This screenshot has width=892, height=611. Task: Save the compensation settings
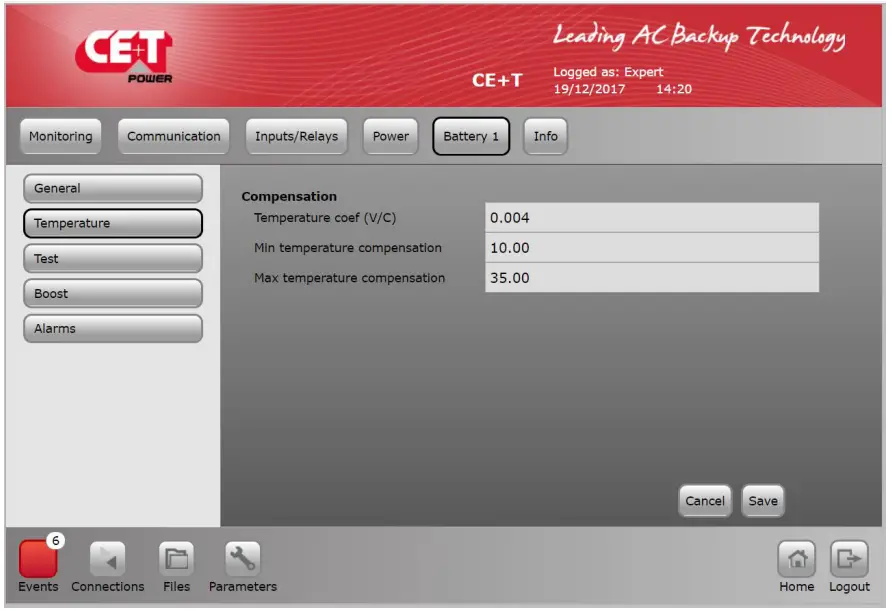point(763,501)
